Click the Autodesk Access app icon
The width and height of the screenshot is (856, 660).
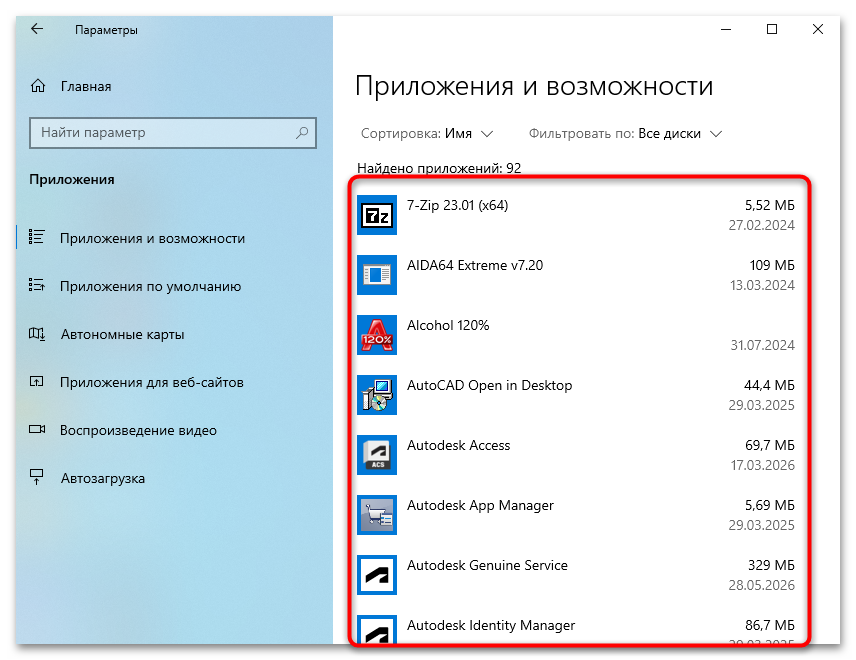[377, 455]
